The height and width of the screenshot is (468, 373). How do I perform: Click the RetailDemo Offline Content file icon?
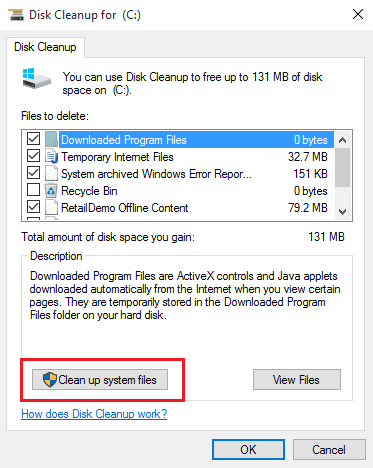tap(51, 207)
